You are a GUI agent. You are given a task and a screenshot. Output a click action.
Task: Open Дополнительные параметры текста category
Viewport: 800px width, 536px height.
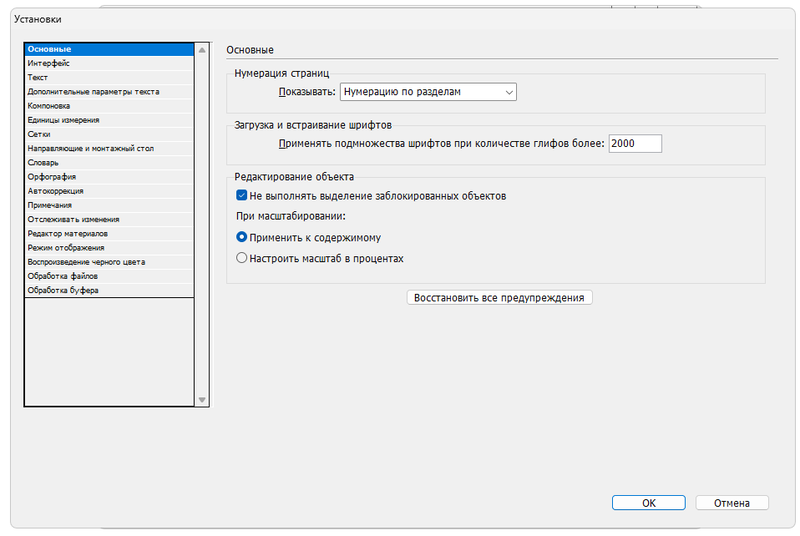109,92
